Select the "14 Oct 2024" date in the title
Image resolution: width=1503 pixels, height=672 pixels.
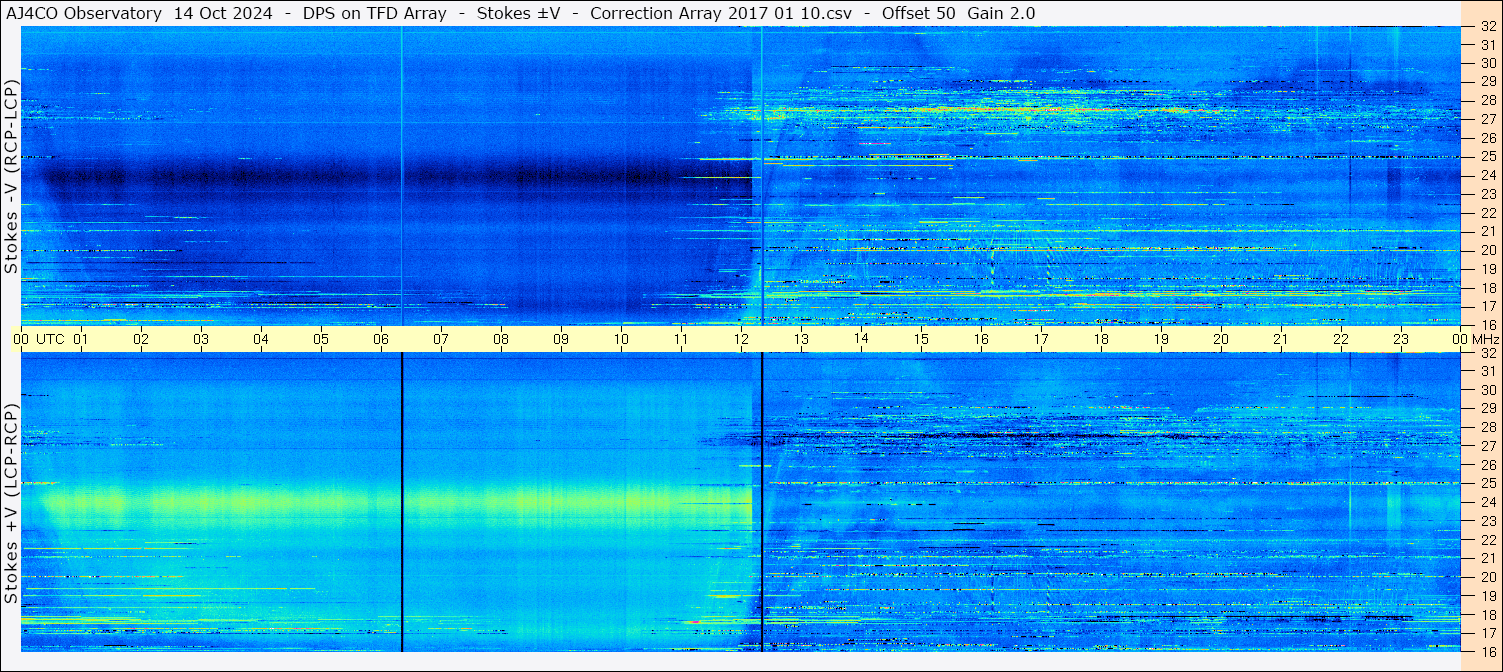(x=226, y=13)
